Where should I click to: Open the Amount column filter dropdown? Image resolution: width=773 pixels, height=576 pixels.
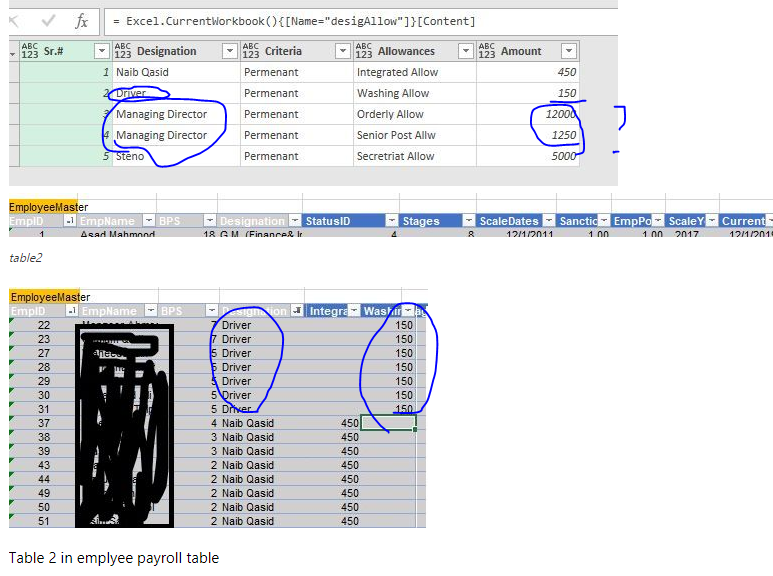click(x=568, y=51)
